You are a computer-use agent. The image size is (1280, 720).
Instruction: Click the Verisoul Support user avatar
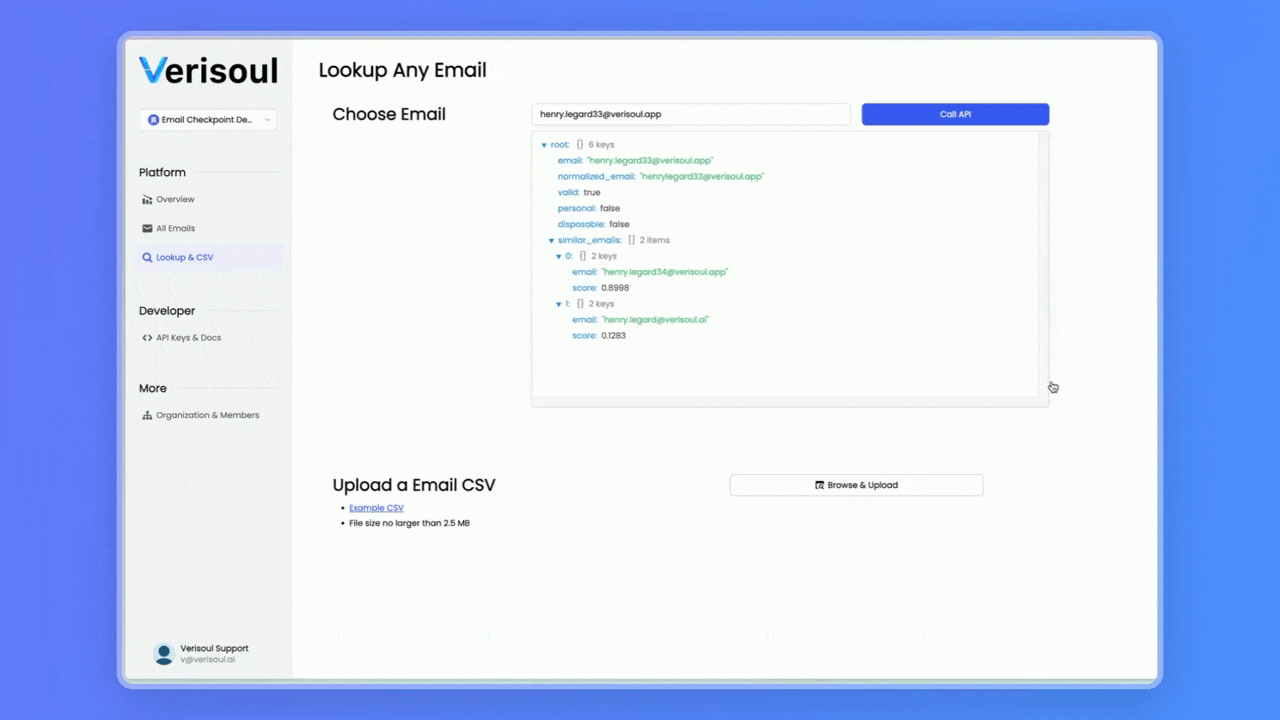[163, 654]
